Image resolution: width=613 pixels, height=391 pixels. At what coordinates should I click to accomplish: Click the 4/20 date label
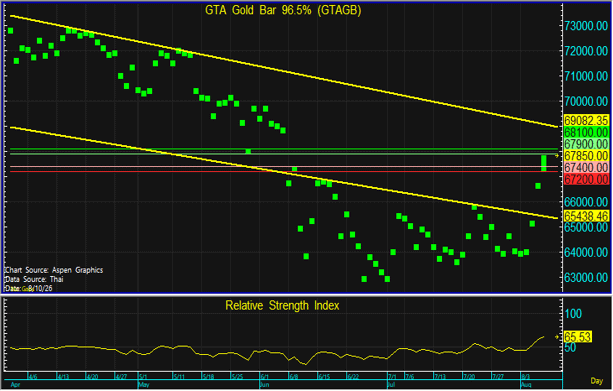(x=92, y=377)
